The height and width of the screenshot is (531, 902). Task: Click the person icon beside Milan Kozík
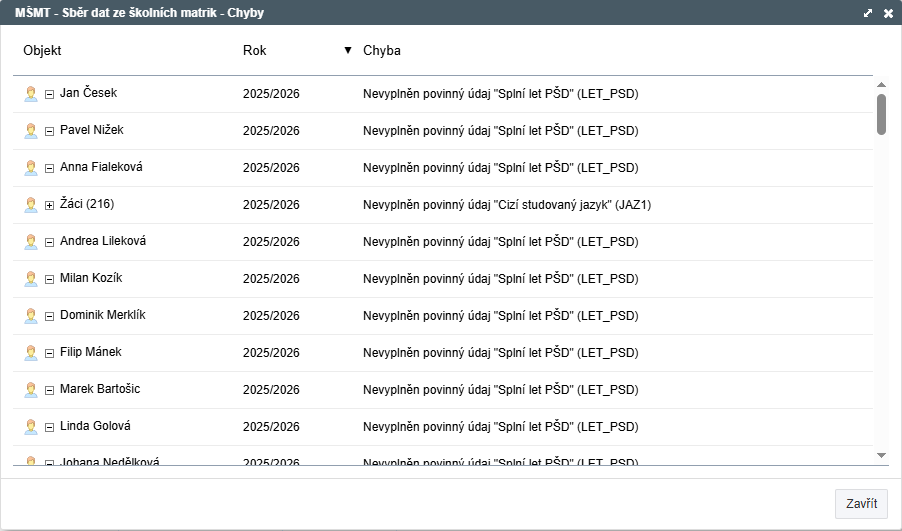tap(31, 279)
